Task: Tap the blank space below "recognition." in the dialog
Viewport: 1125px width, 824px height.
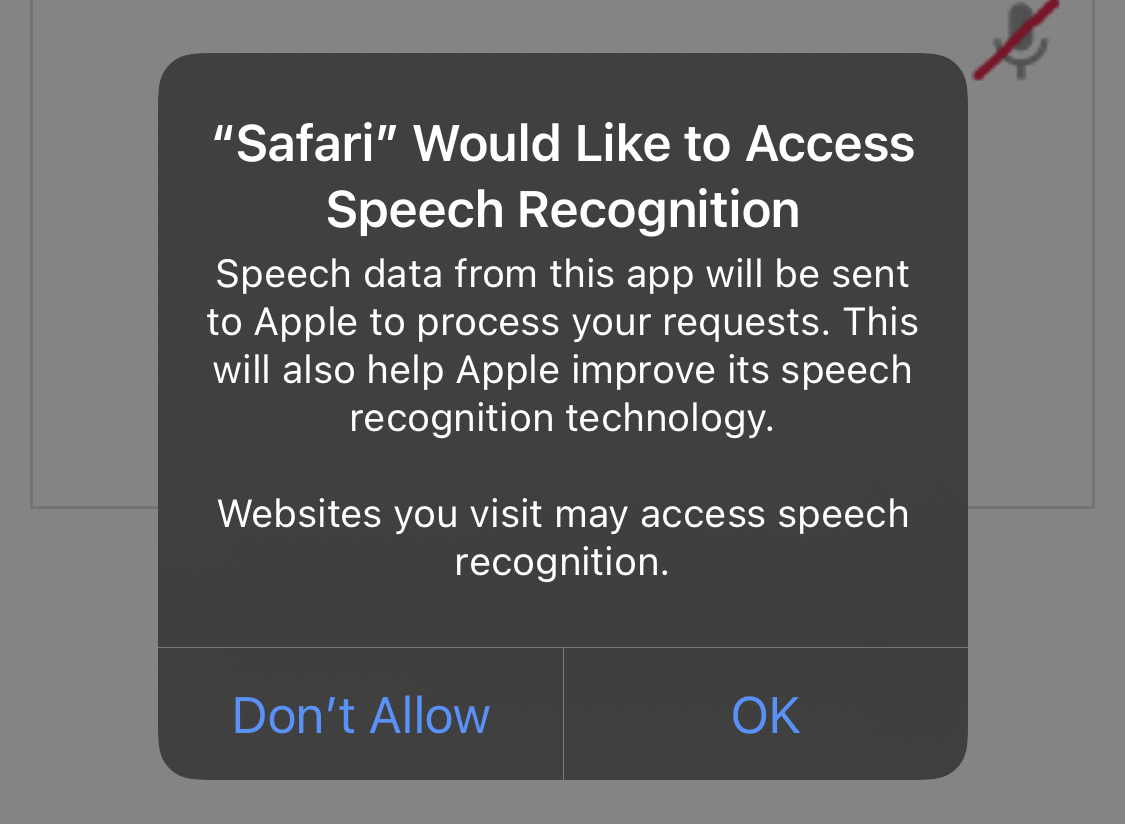Action: (x=562, y=612)
